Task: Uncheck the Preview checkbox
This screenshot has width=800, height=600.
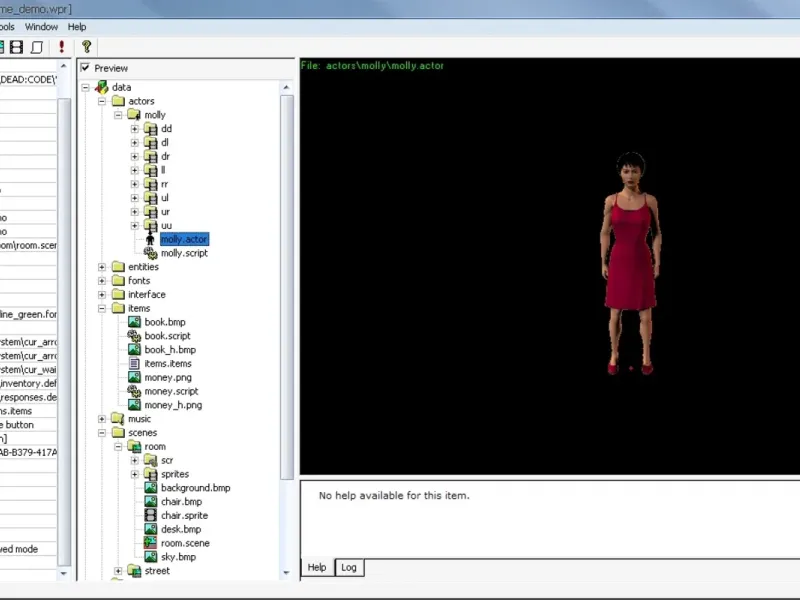Action: [85, 68]
